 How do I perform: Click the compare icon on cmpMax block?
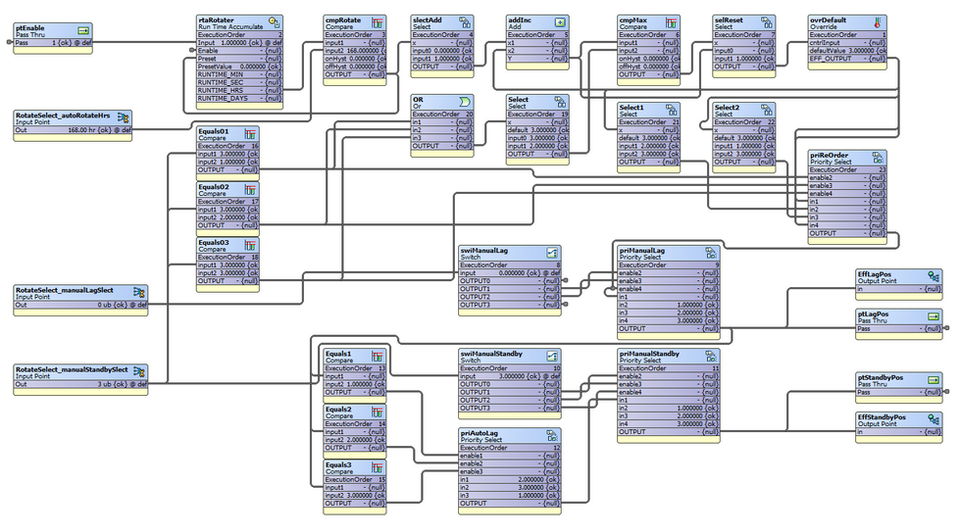point(672,23)
